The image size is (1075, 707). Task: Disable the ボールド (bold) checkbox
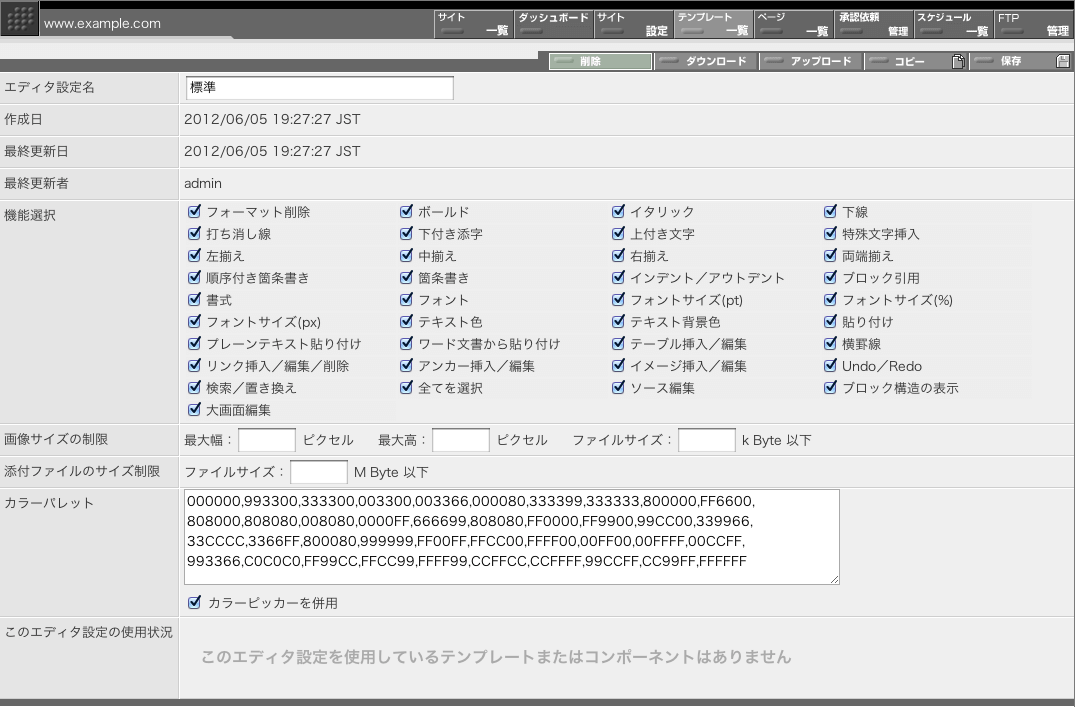click(406, 211)
